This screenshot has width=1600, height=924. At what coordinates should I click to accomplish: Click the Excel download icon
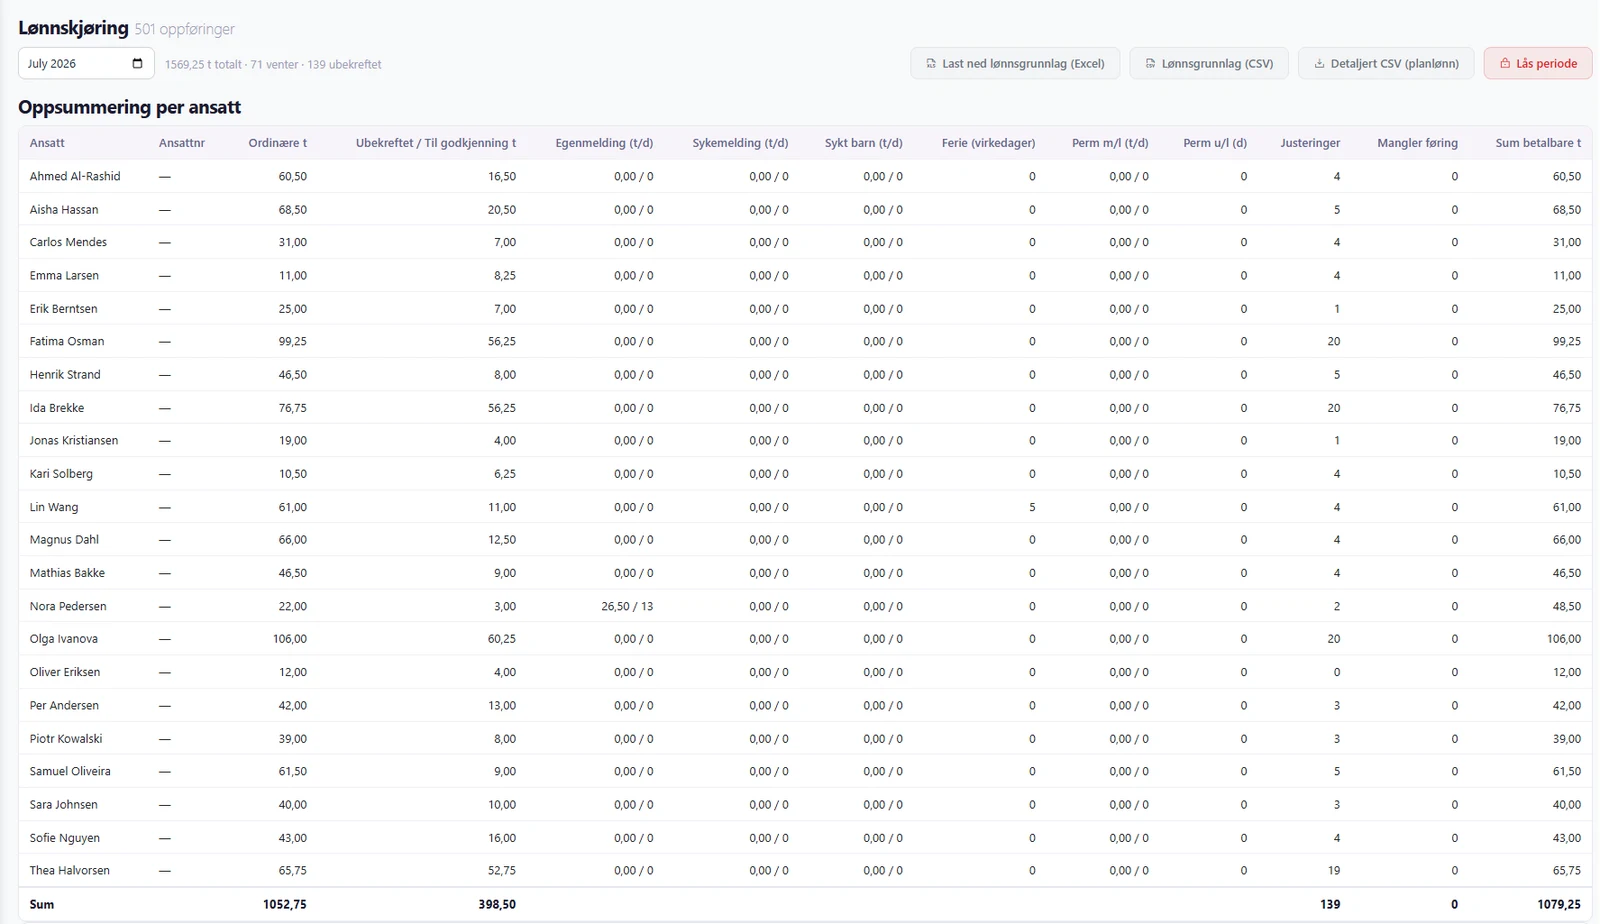931,63
